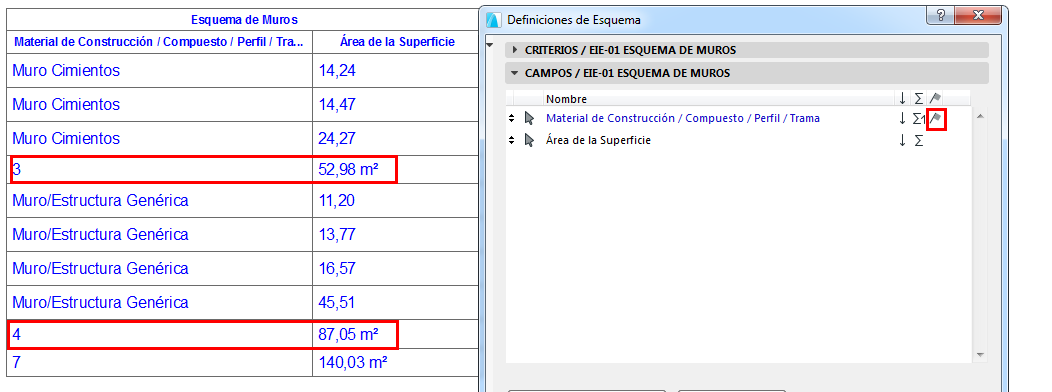Screen dimensions: 1052x392
Task: Select the Área de la Superficie field row
Action: coord(598,140)
